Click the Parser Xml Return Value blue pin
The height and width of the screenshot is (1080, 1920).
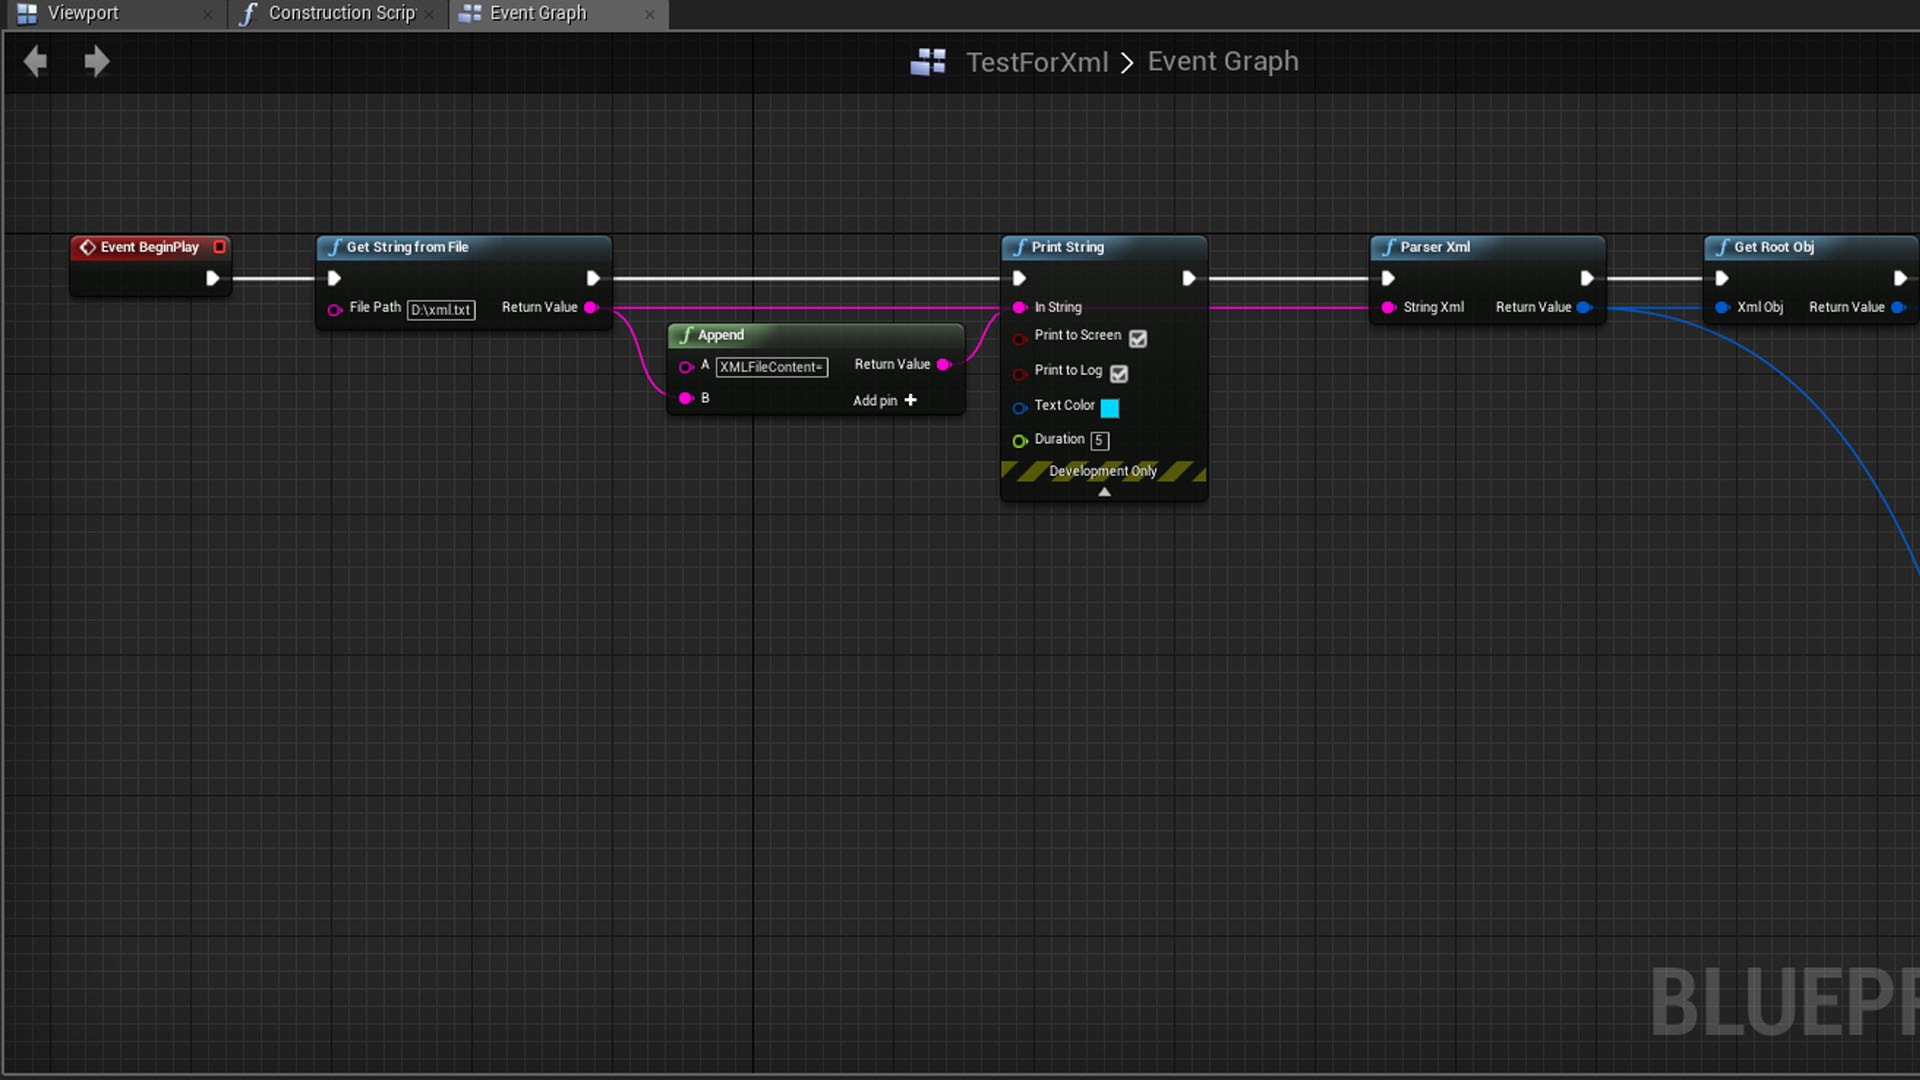pyautogui.click(x=1584, y=307)
